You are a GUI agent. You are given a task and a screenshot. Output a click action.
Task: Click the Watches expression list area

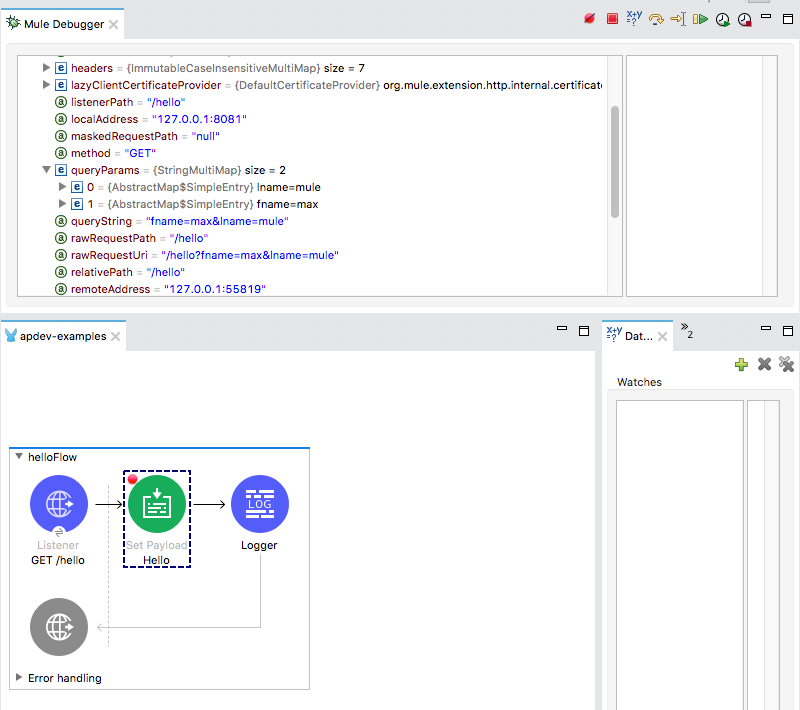(680, 554)
